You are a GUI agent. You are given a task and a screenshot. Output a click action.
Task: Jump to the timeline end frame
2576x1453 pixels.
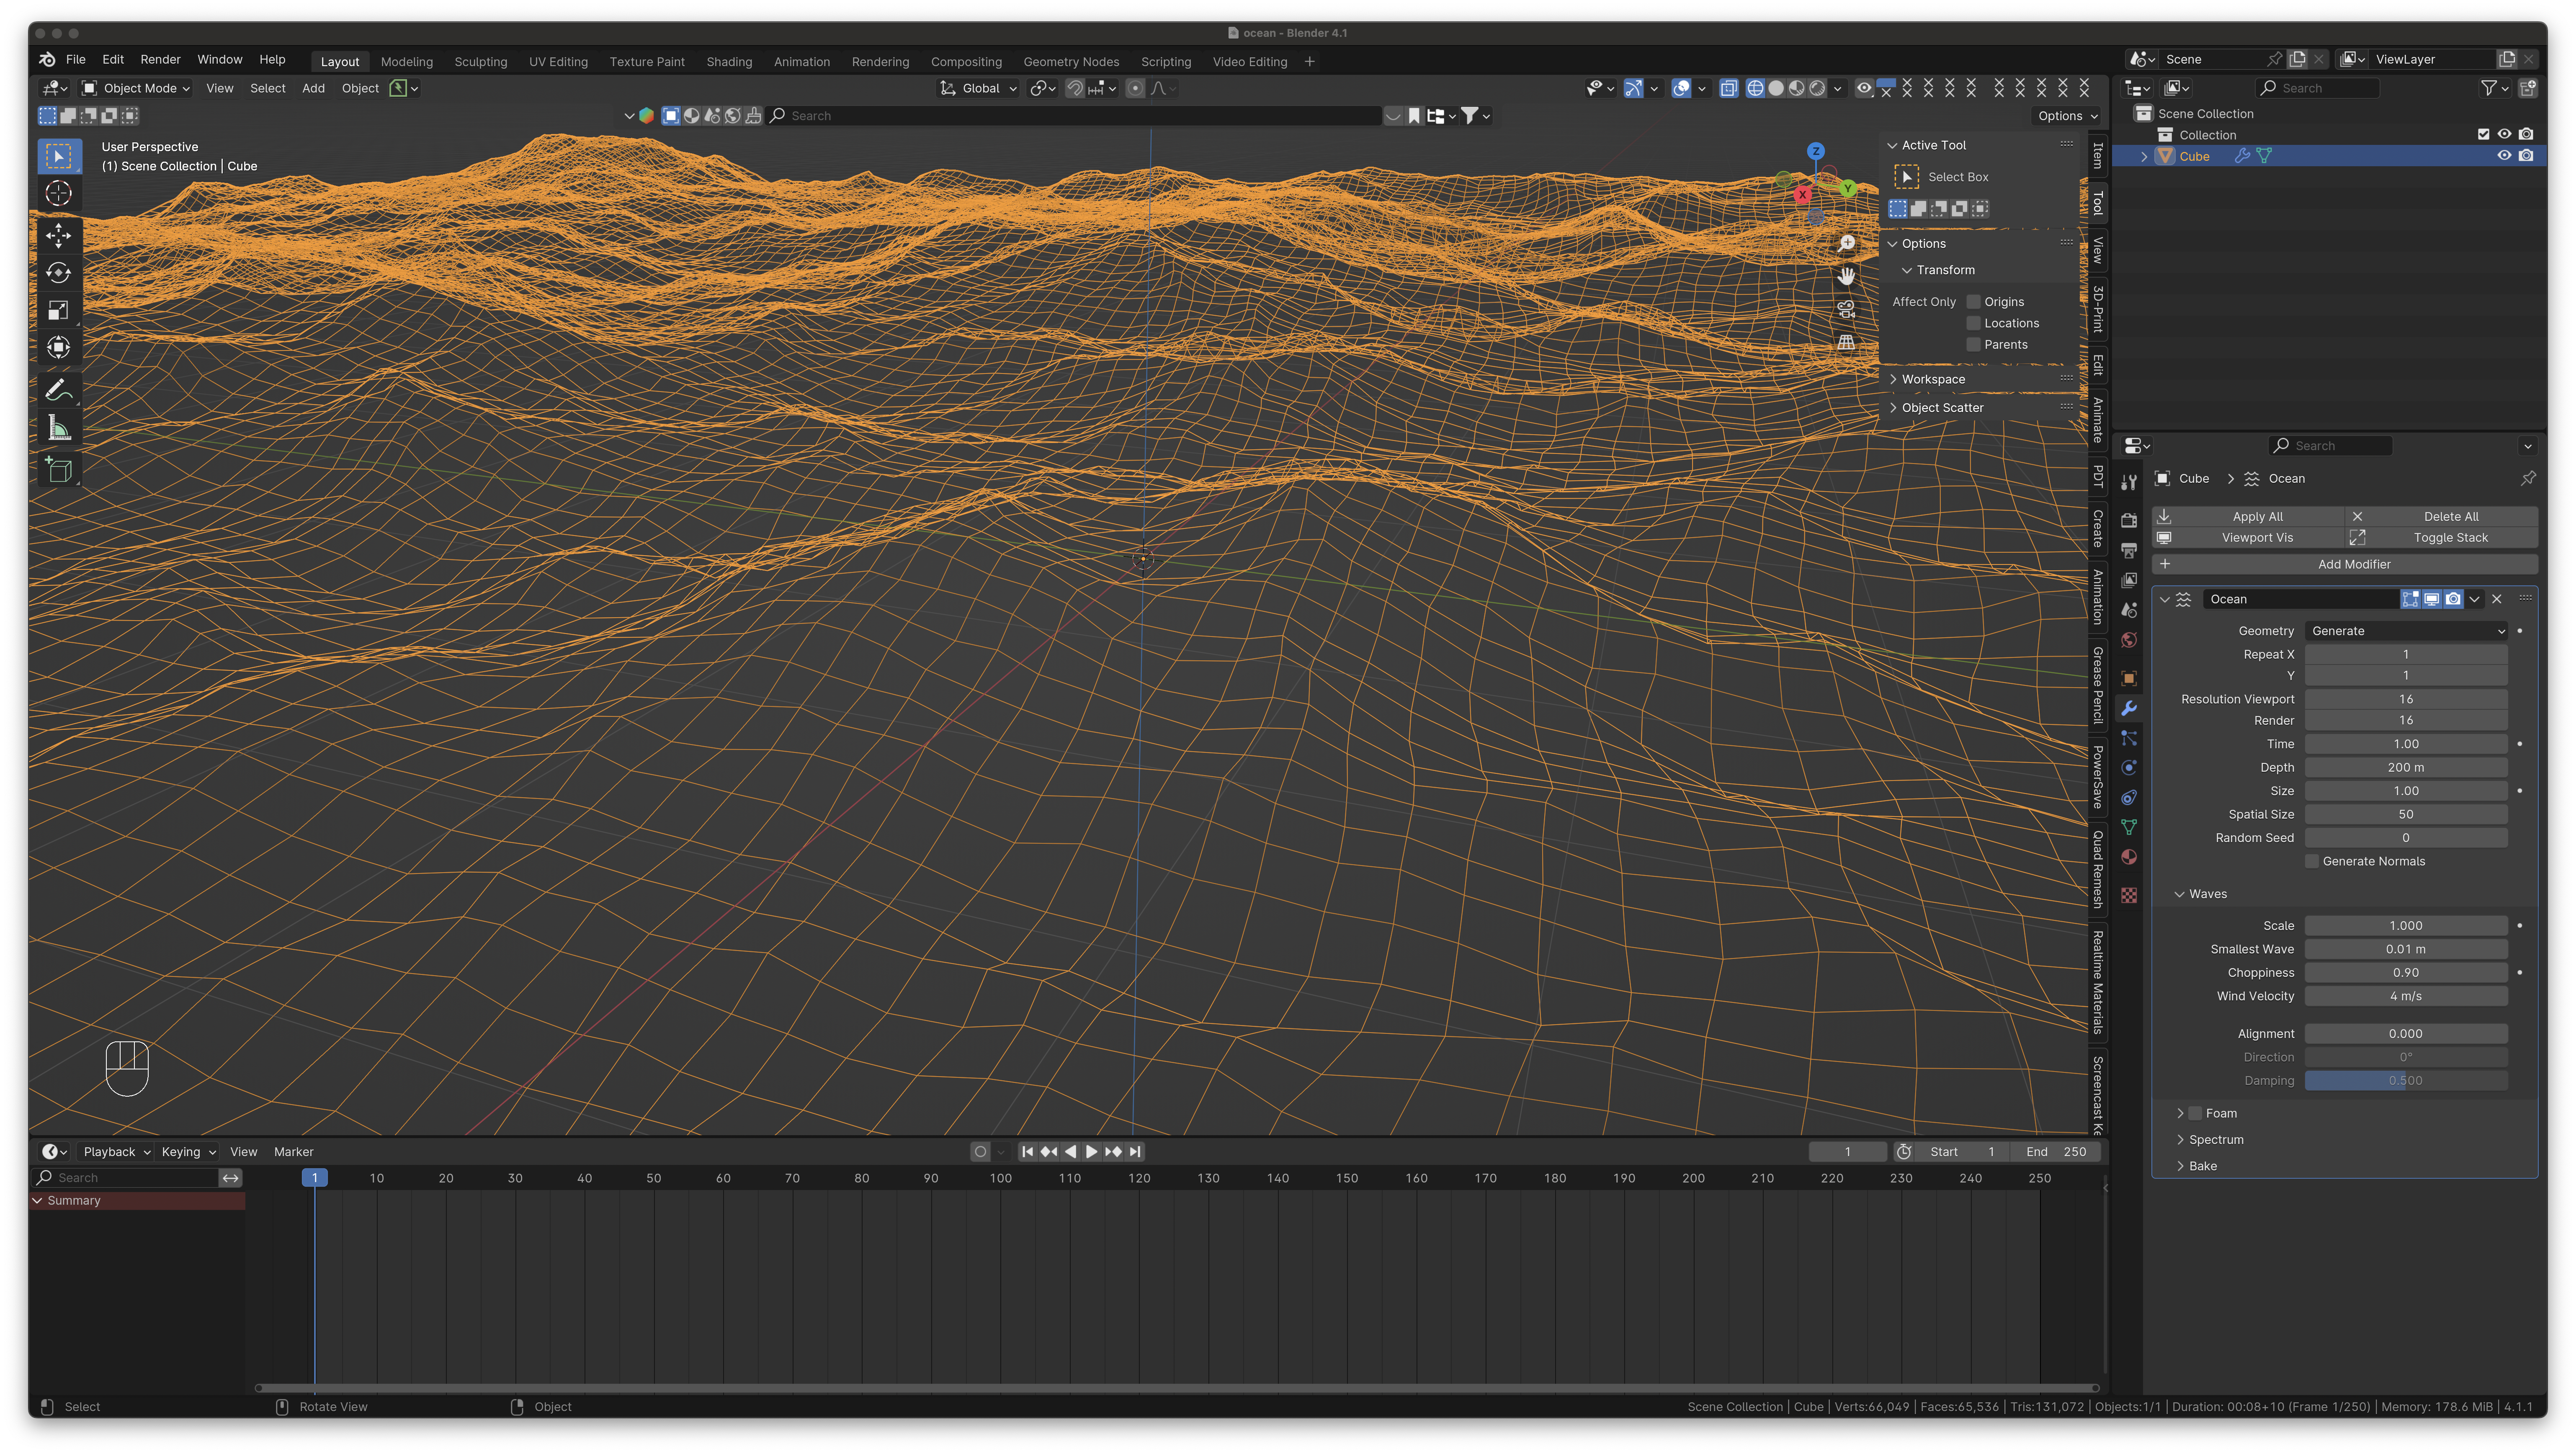(x=1135, y=1152)
